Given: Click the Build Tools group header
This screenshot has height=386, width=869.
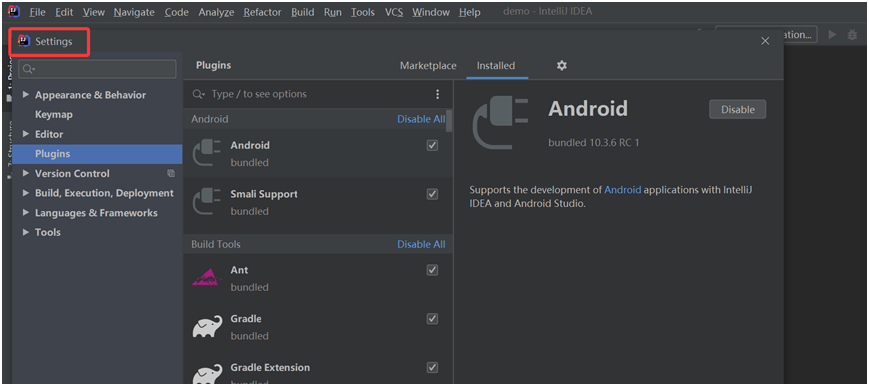Looking at the screenshot, I should tap(318, 244).
